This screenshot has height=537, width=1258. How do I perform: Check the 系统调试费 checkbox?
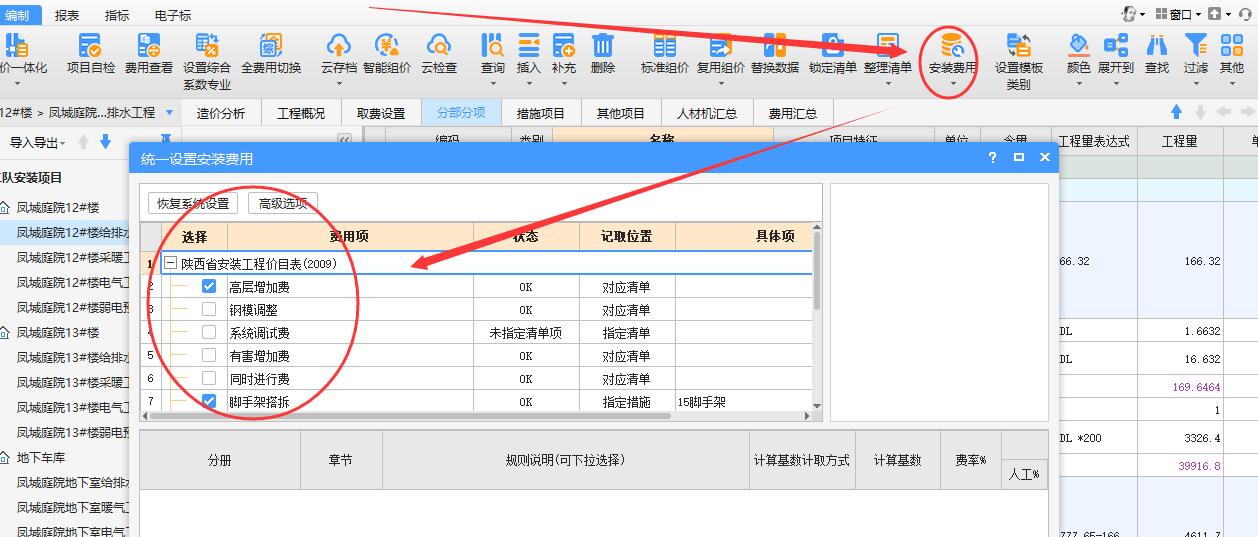click(209, 332)
